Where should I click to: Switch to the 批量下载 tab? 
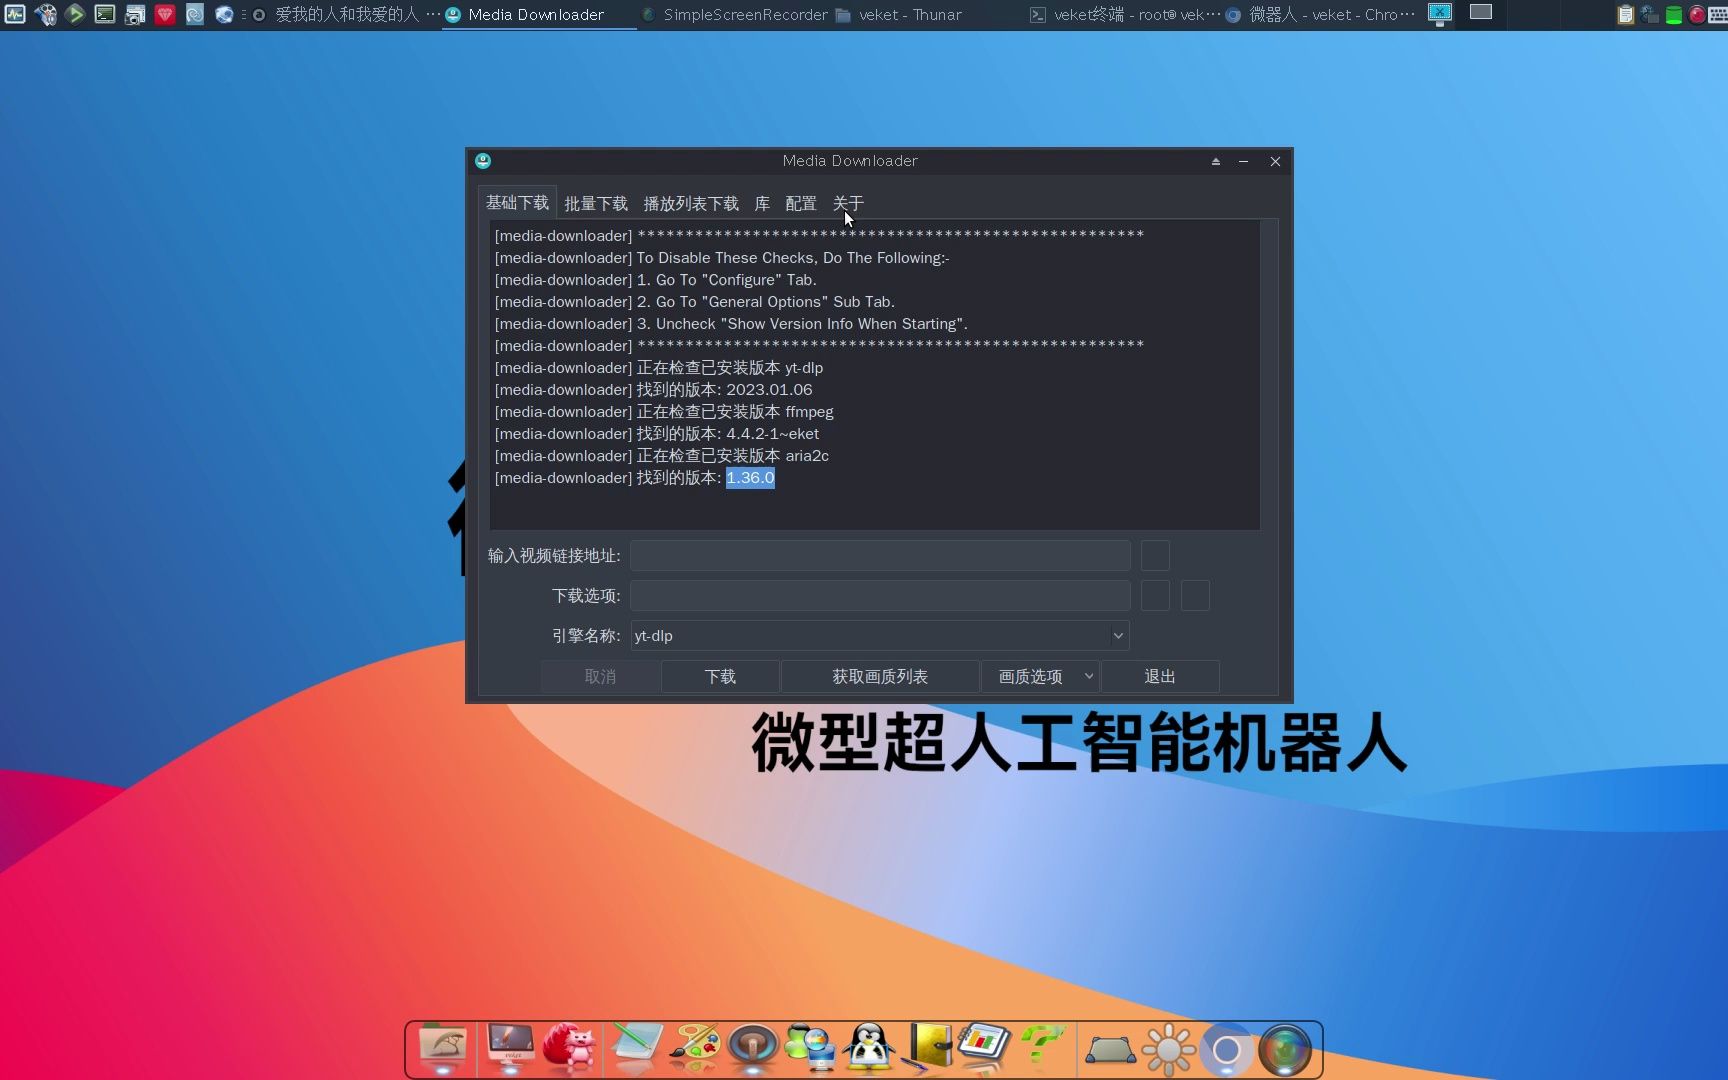596,204
